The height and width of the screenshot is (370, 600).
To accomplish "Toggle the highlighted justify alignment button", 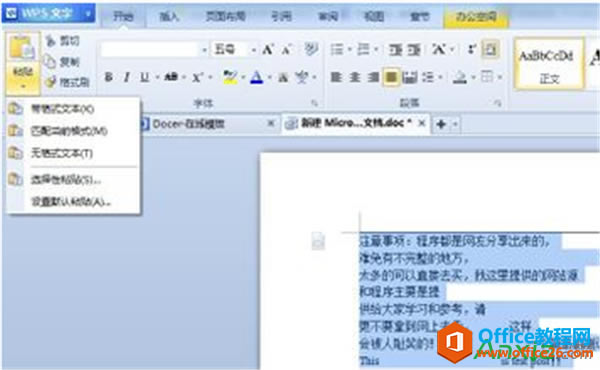I will point(391,77).
